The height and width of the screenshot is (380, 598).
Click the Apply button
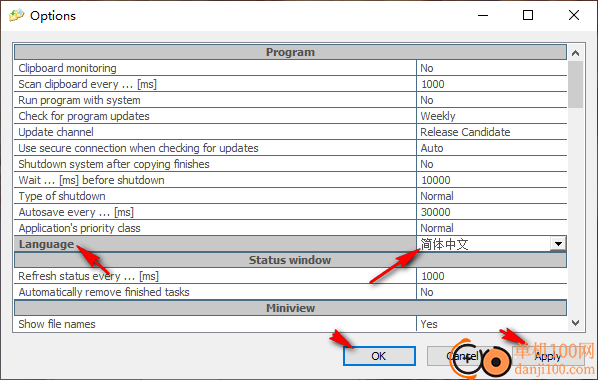click(x=548, y=356)
